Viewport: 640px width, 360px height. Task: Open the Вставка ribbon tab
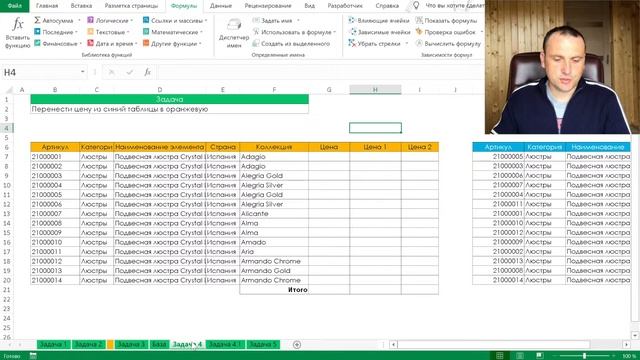click(81, 6)
